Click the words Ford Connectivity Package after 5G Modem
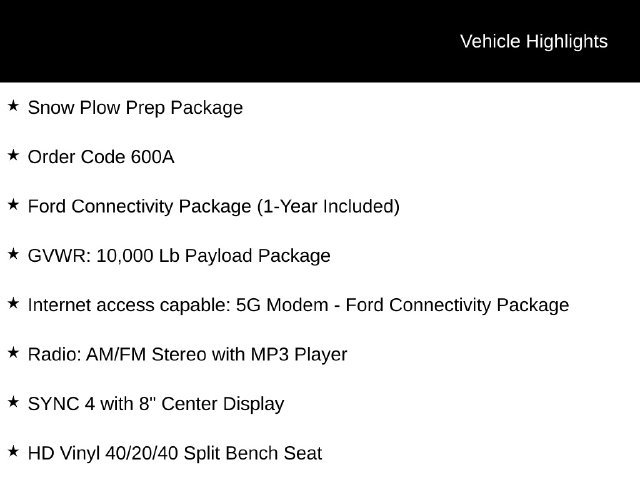Screen dimensions: 640x480 458,305
